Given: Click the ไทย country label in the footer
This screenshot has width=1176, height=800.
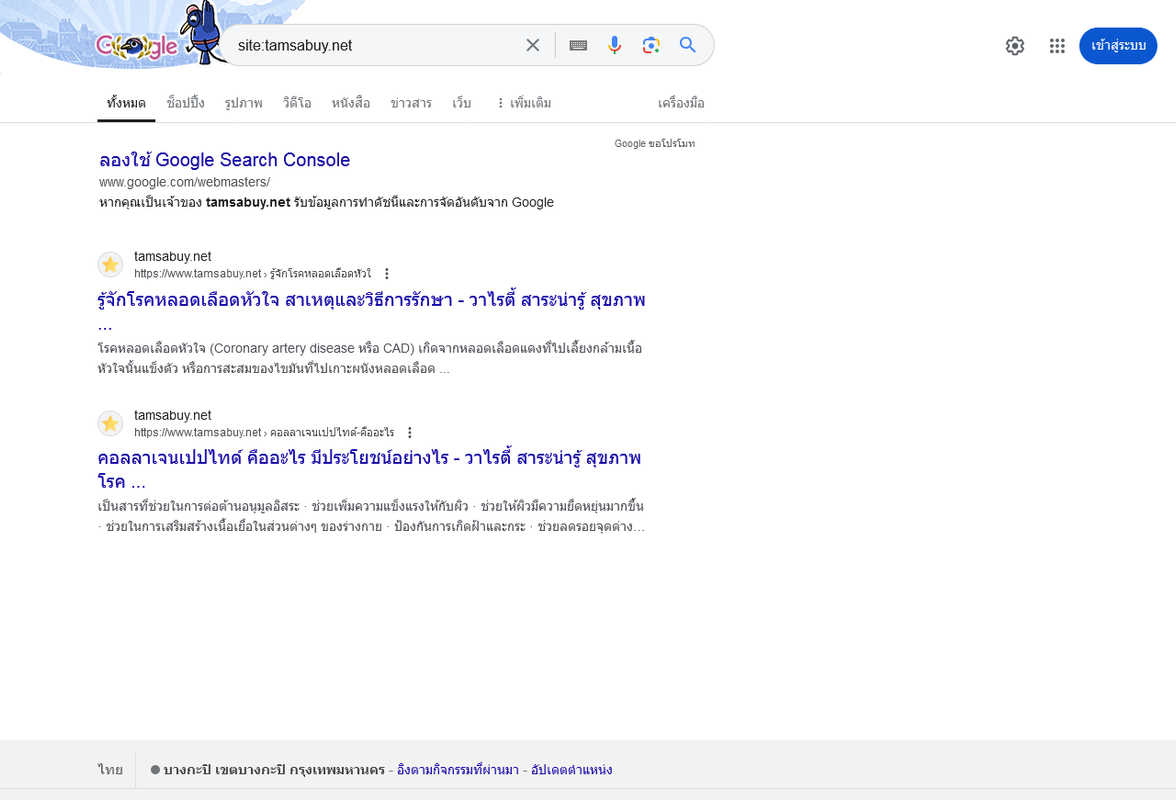Looking at the screenshot, I should click(x=110, y=770).
